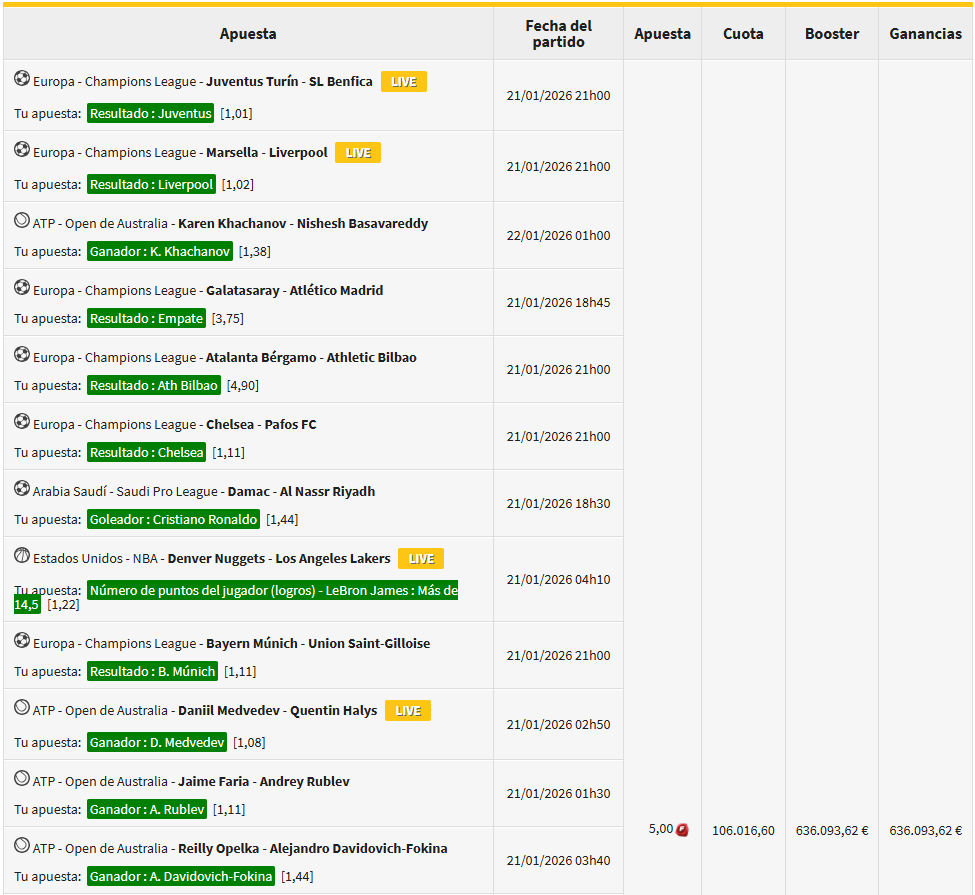Viewport: 975px width, 895px height.
Task: Click the tennis icon for Medvedev - Halys
Action: pos(22,708)
